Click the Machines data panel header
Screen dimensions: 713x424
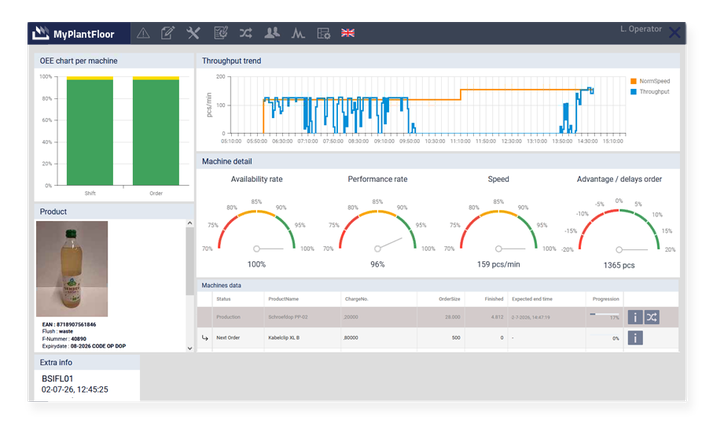point(438,285)
